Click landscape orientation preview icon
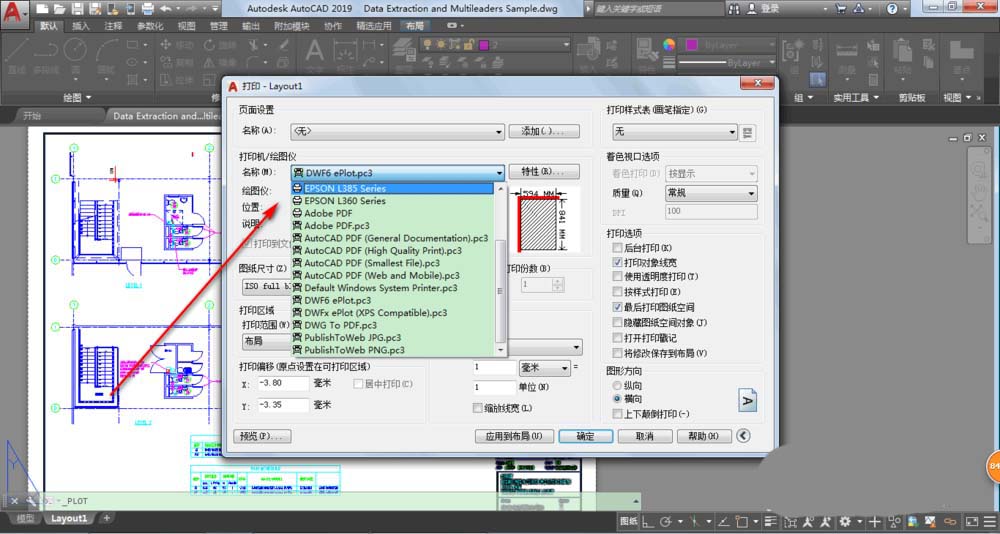Screen dimensions: 1000x534 (747, 399)
